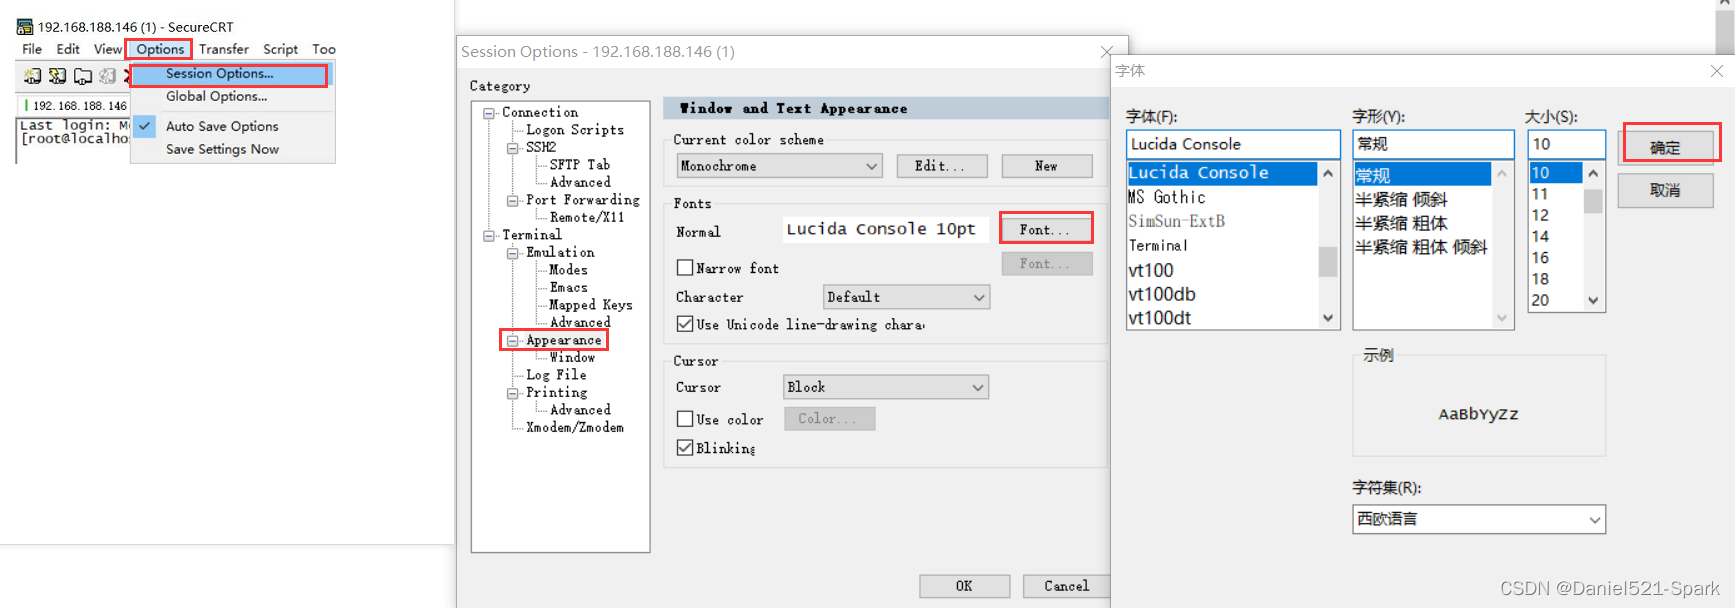The width and height of the screenshot is (1735, 608).
Task: Open the Edit menu
Action: (x=68, y=49)
